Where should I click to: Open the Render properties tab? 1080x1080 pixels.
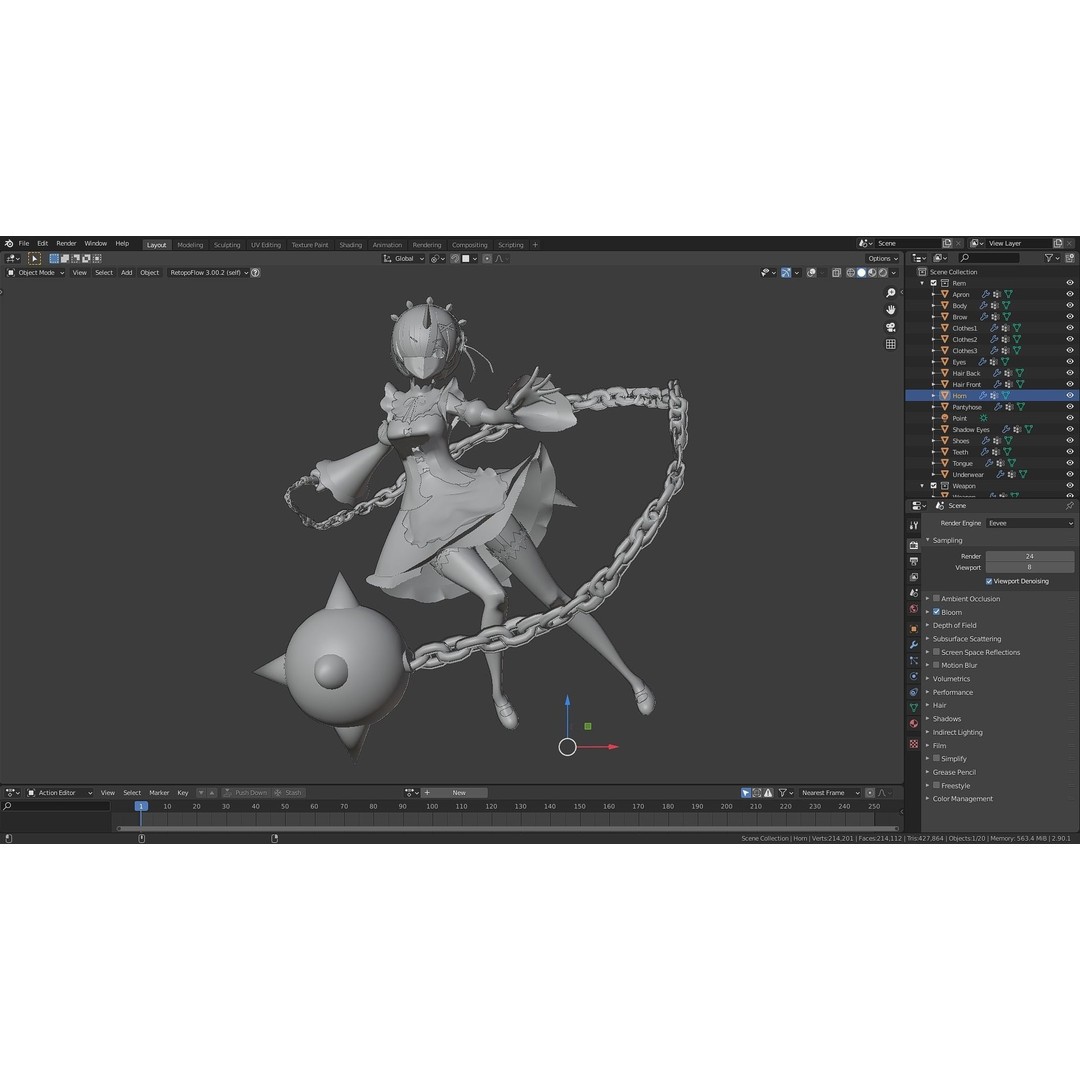tap(914, 545)
